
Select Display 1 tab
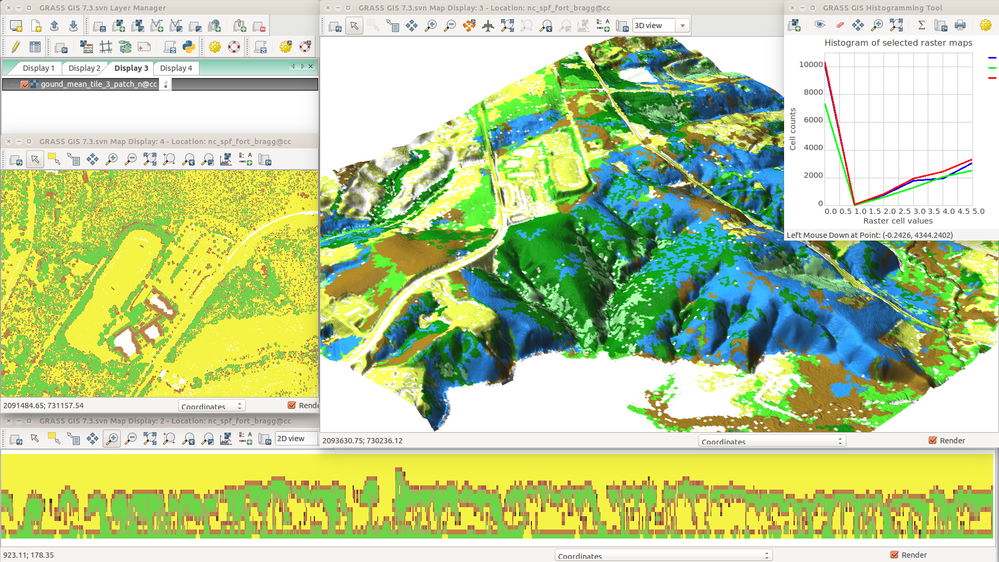click(38, 68)
